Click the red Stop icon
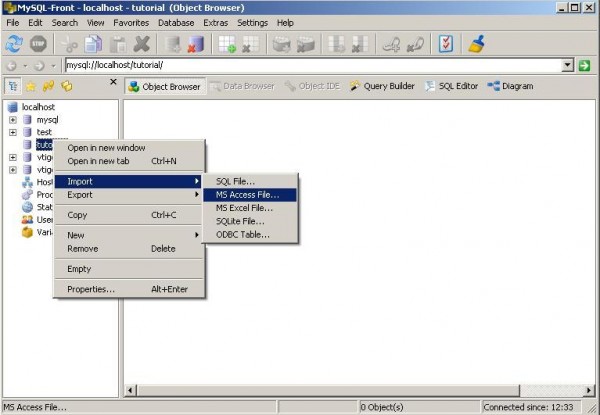The width and height of the screenshot is (600, 415). pos(38,44)
